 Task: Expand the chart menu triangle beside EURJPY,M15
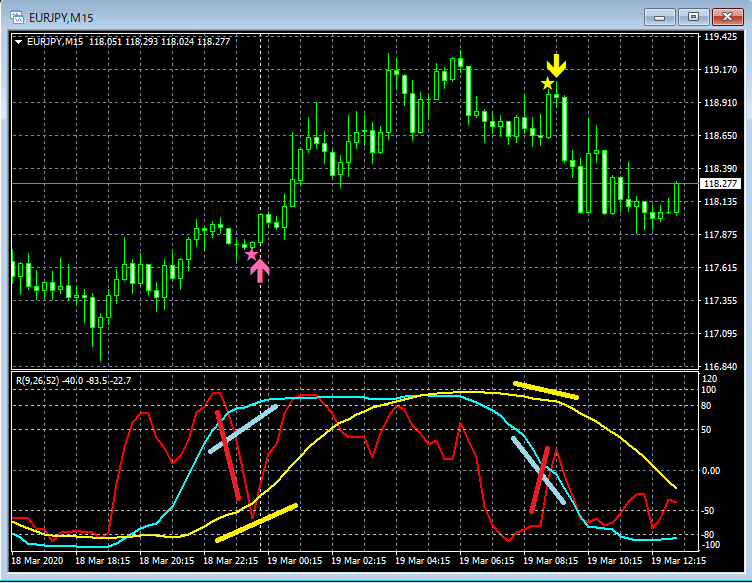(x=19, y=42)
